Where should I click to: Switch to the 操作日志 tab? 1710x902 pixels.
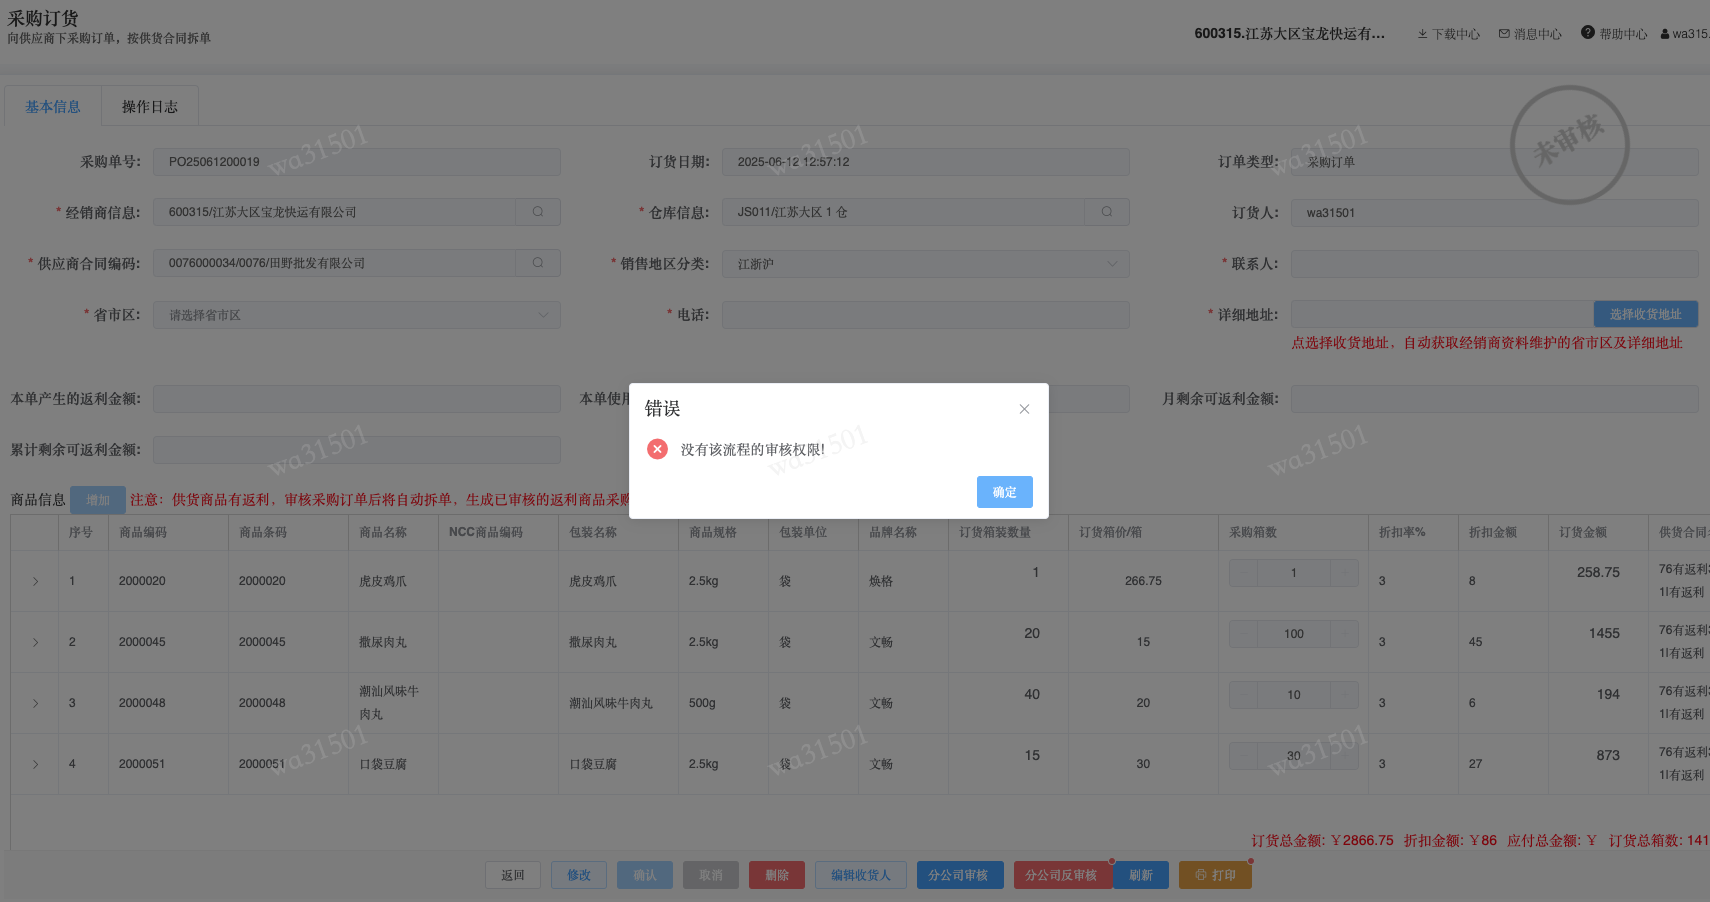[x=150, y=107]
